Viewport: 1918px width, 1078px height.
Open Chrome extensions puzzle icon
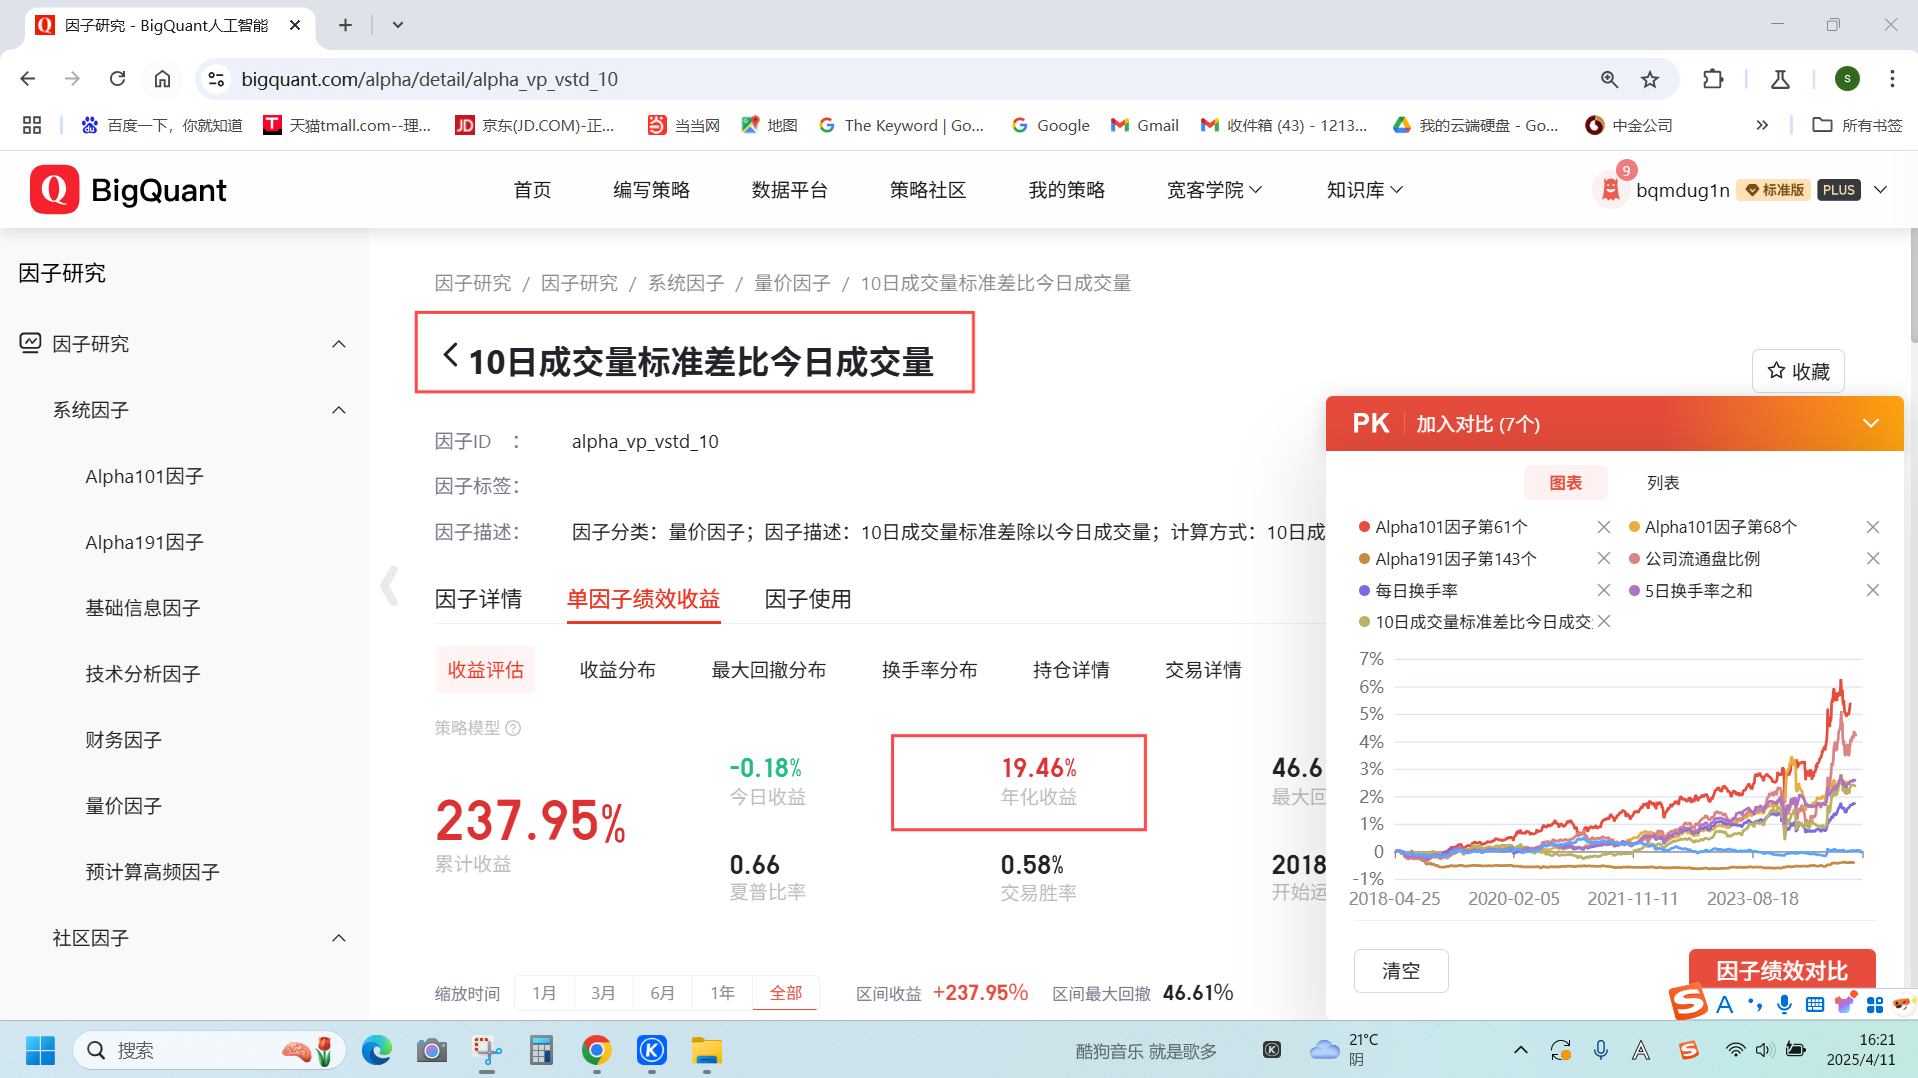pyautogui.click(x=1713, y=79)
